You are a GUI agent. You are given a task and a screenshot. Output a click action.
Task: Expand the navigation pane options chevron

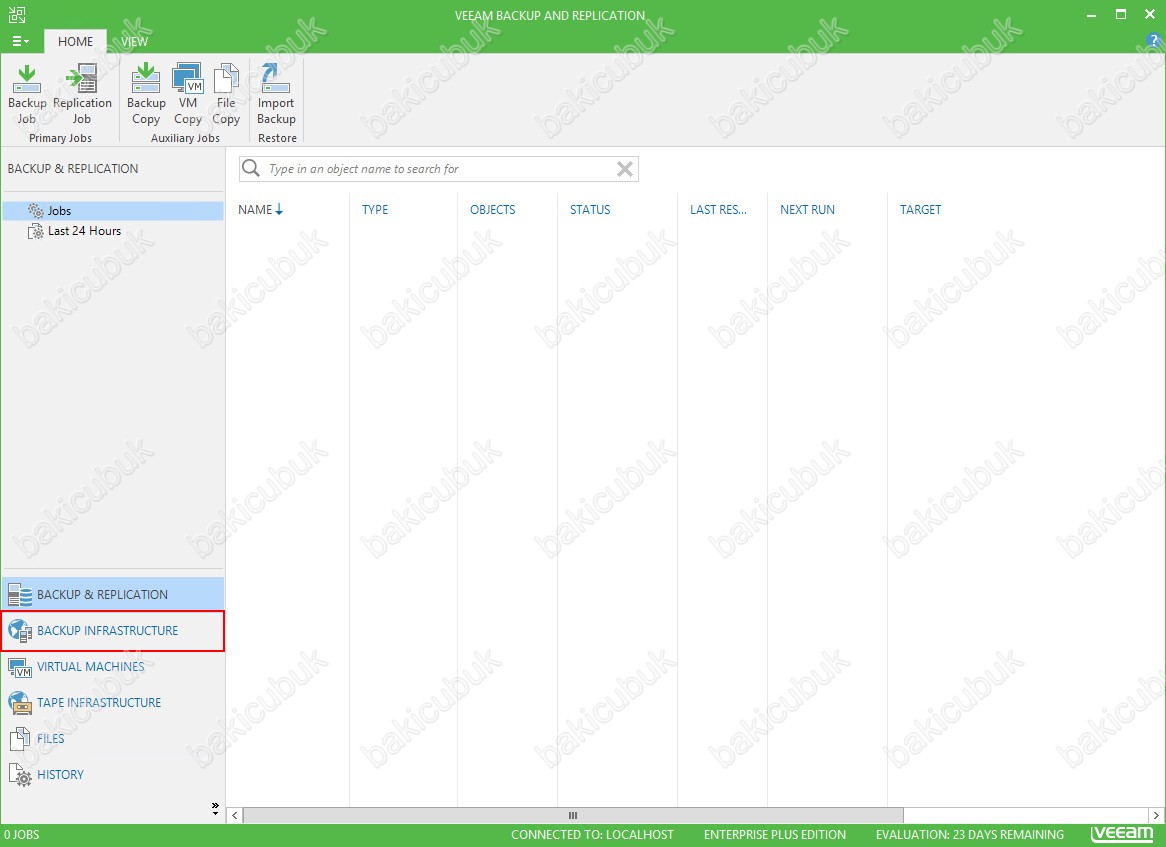point(215,808)
